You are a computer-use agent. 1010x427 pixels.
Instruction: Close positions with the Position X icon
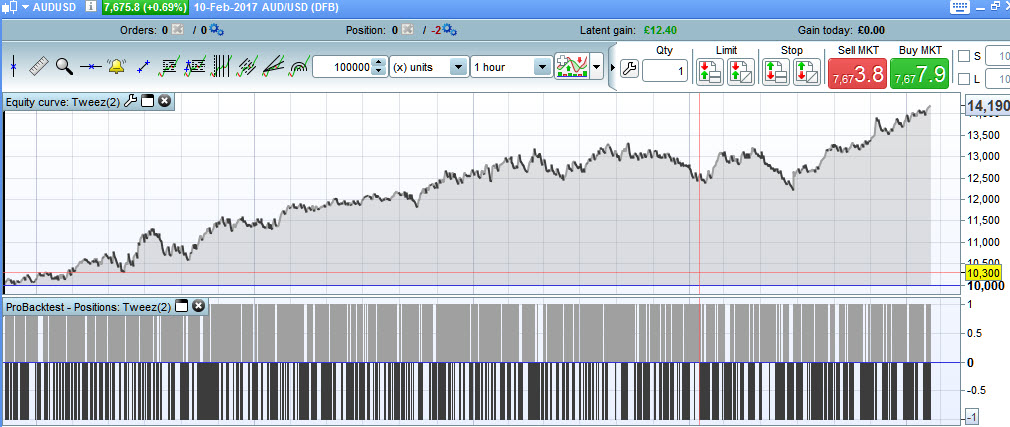[x=408, y=30]
